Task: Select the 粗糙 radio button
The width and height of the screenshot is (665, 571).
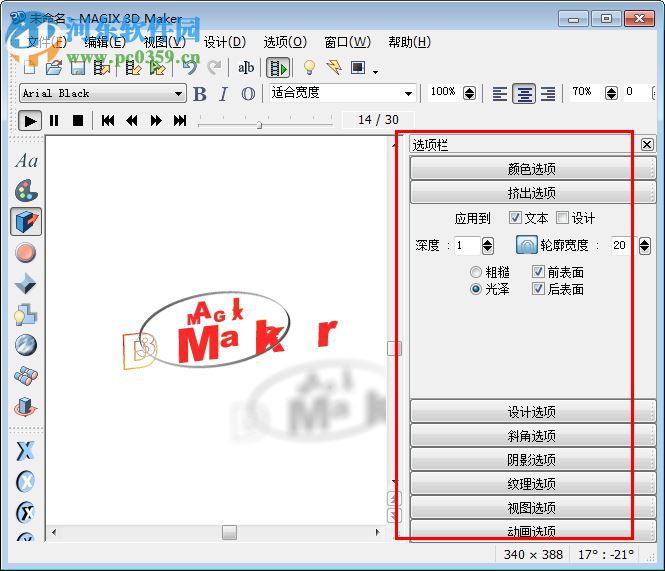Action: tap(476, 272)
